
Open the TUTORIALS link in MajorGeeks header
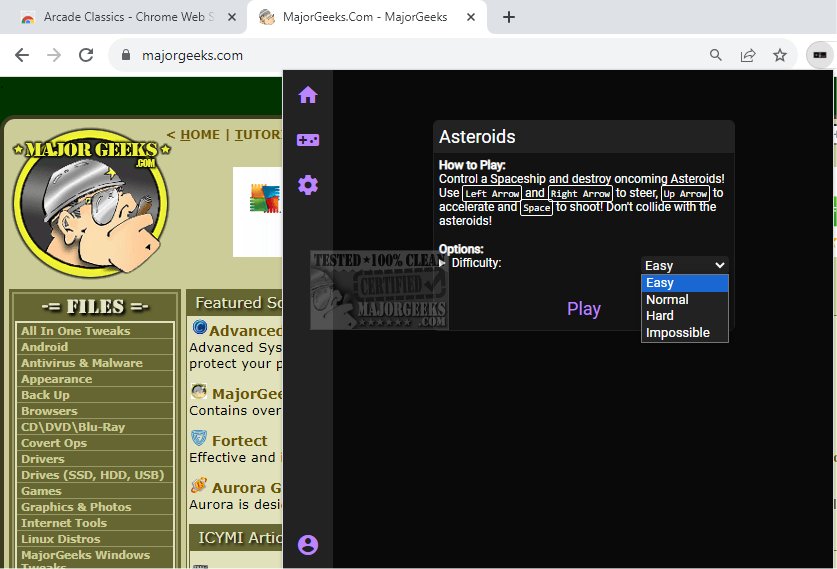[258, 135]
